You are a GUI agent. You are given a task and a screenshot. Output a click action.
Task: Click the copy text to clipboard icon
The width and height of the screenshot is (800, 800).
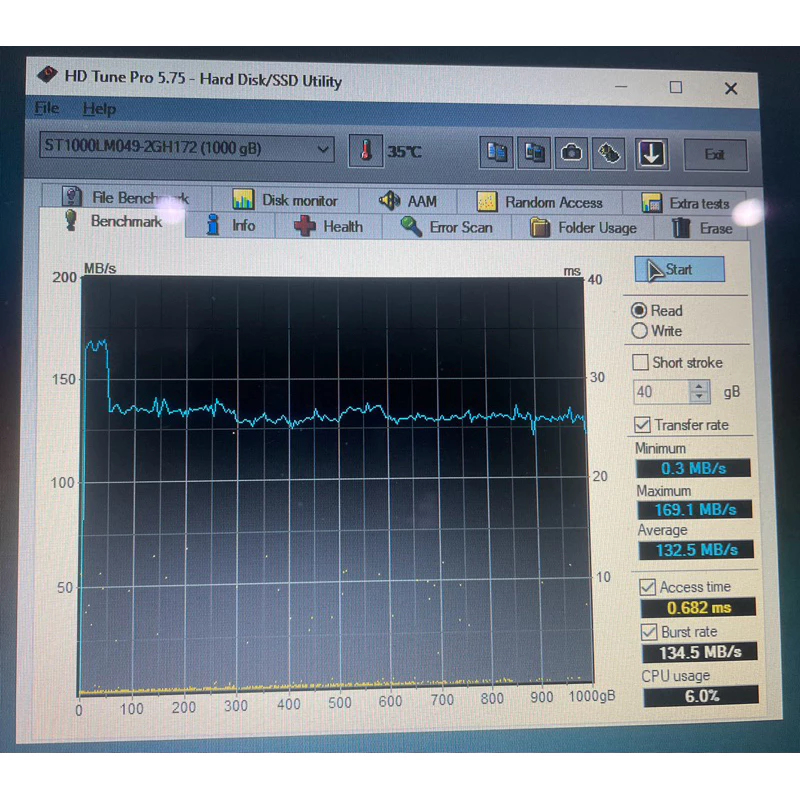pyautogui.click(x=497, y=153)
